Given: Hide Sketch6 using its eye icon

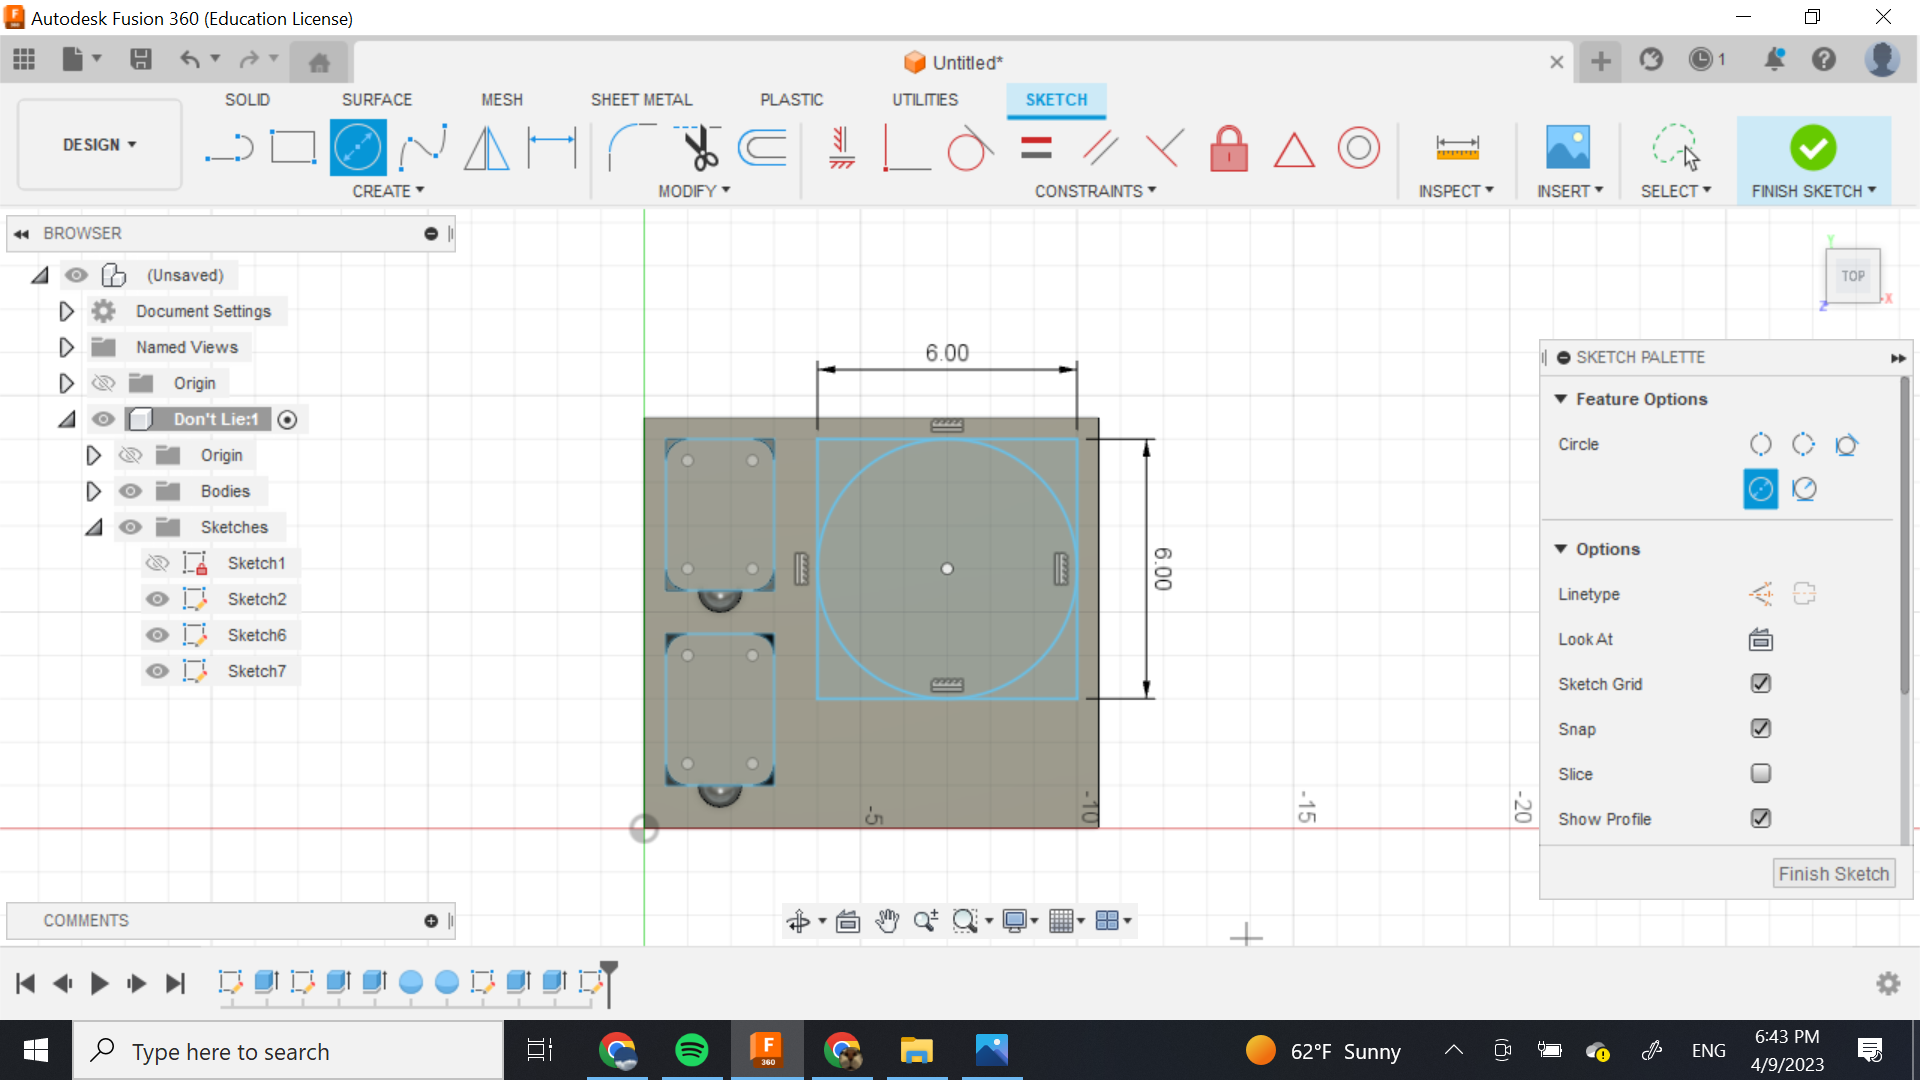Looking at the screenshot, I should 157,635.
